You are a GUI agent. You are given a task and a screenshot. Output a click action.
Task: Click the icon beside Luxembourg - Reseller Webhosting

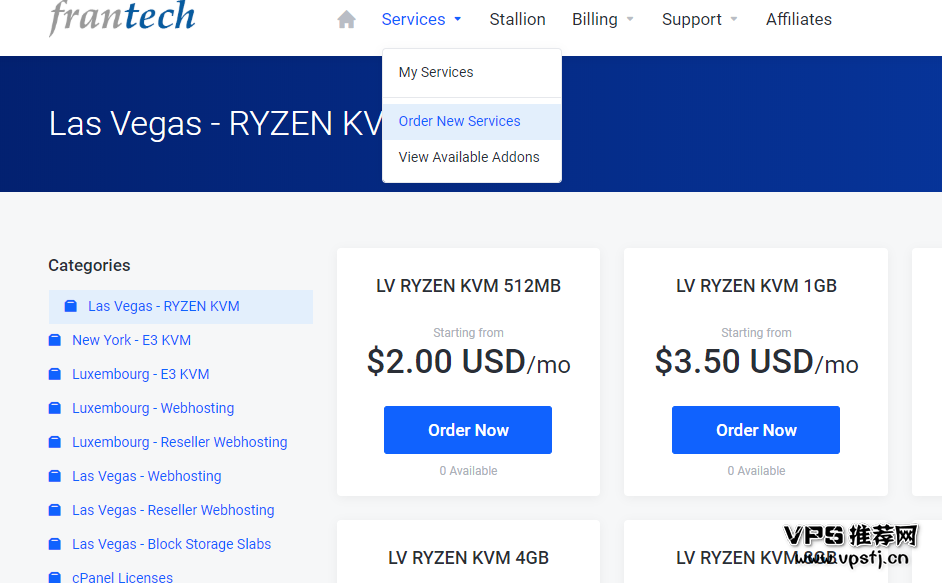pos(55,442)
